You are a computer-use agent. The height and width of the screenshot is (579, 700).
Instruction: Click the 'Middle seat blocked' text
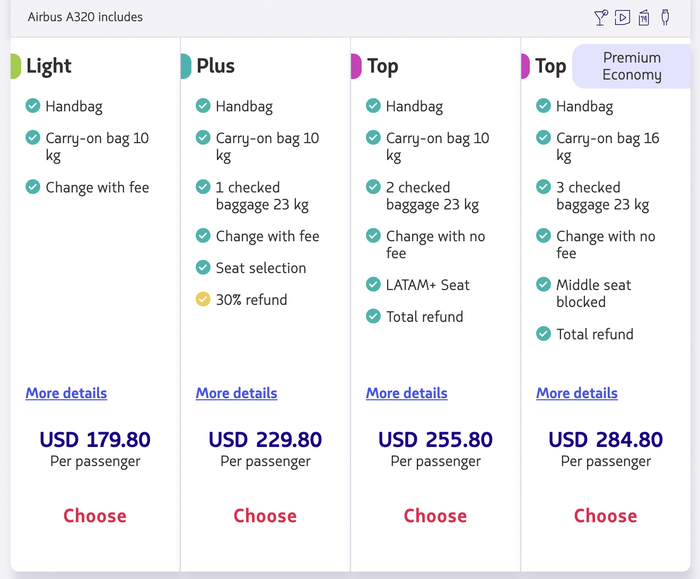pos(593,293)
